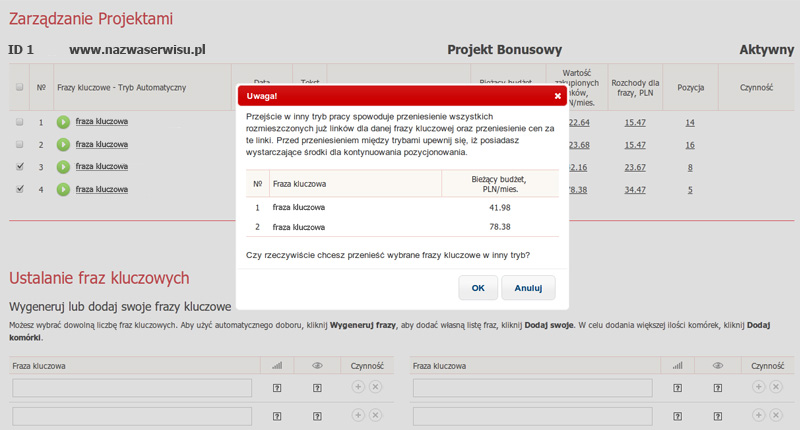Click the first Fraza kluczowa input in the left table

point(132,387)
